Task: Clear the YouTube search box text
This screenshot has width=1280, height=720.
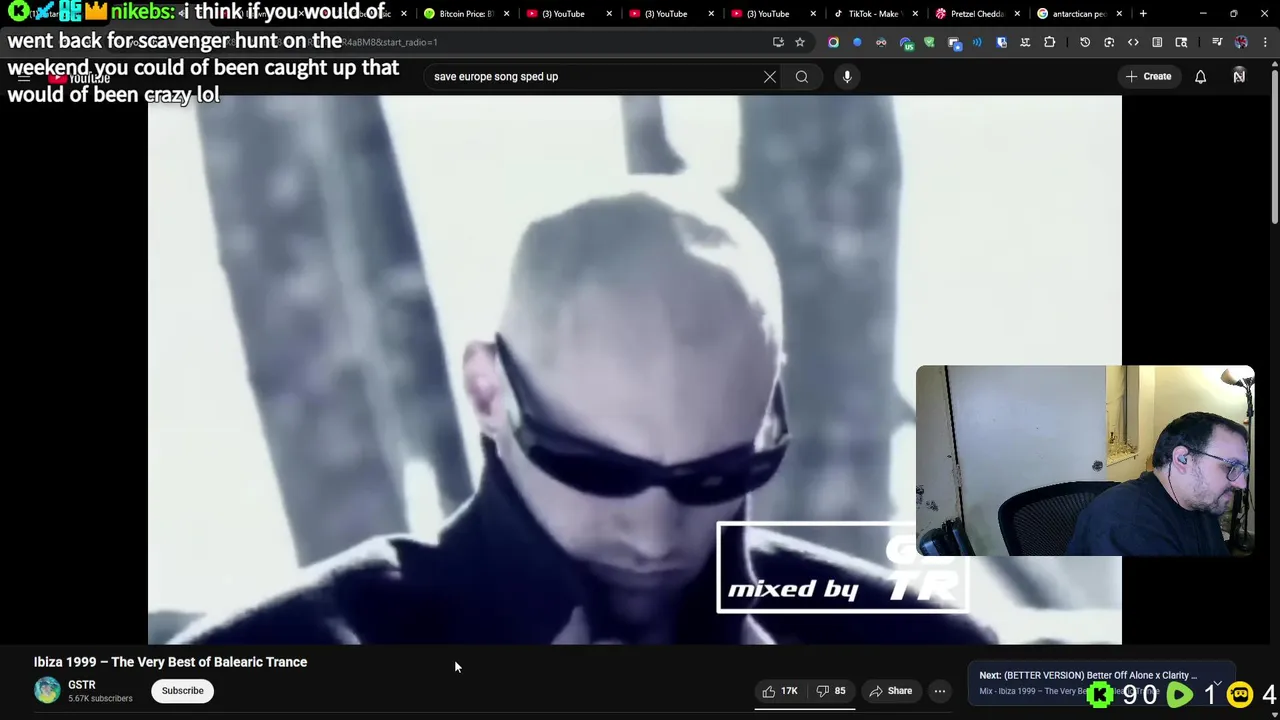Action: (x=770, y=77)
